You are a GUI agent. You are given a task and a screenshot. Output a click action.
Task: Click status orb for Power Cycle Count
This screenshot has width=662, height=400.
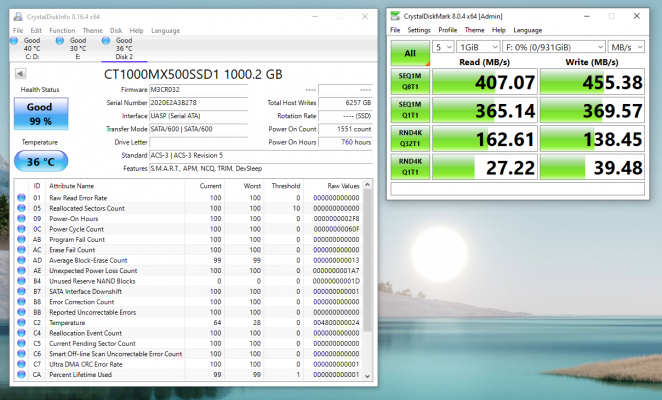[21, 229]
